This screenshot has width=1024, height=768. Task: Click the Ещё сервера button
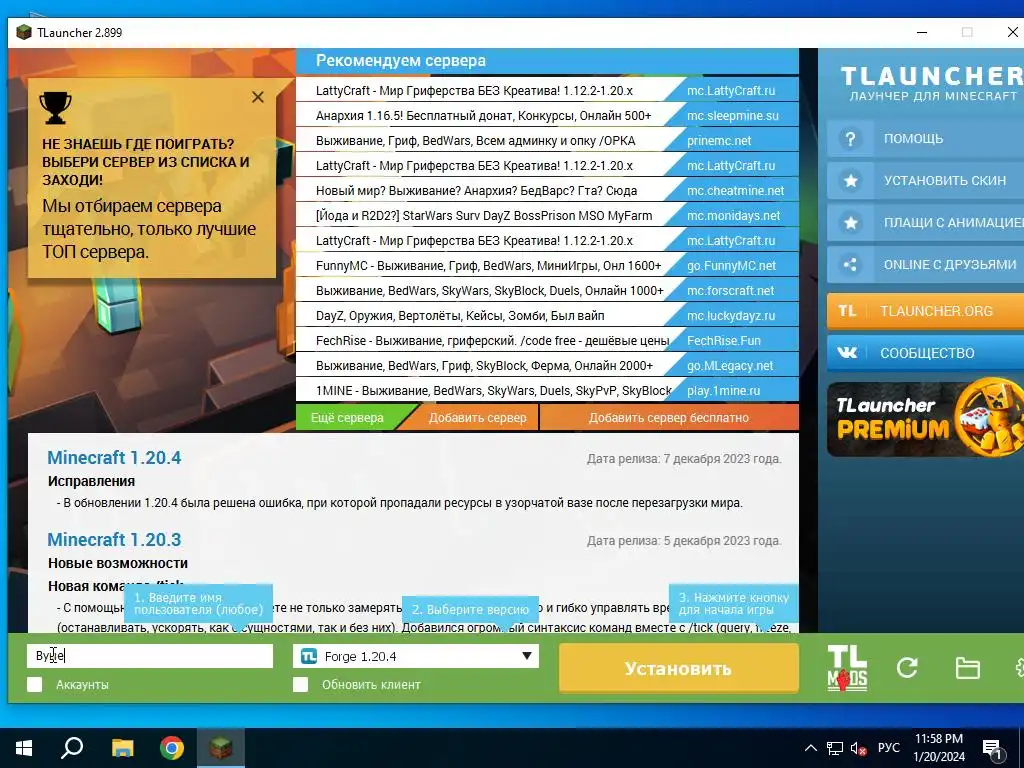tap(347, 418)
